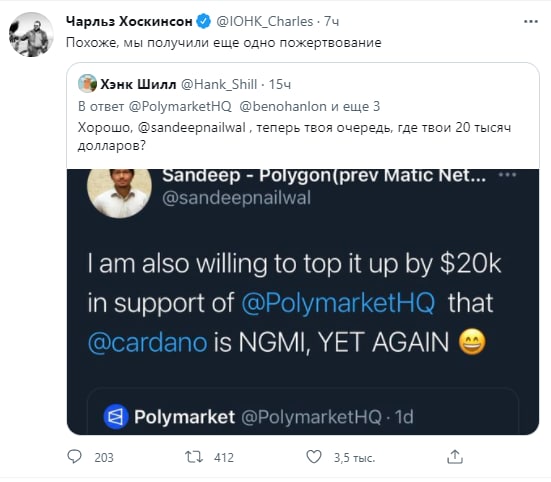Screen dimensions: 551x482
Task: Click the Polymarket logo icon in screenshot
Action: tap(116, 417)
